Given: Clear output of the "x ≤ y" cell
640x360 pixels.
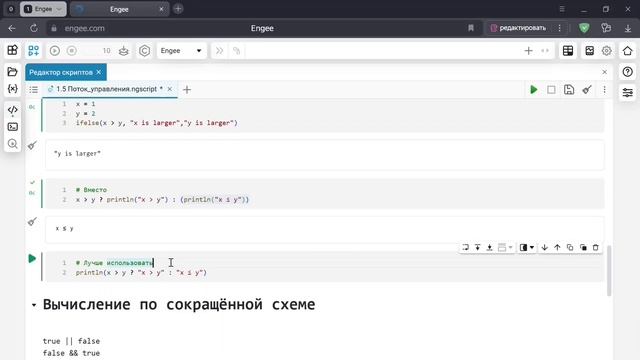Looking at the screenshot, I should coord(32,222).
